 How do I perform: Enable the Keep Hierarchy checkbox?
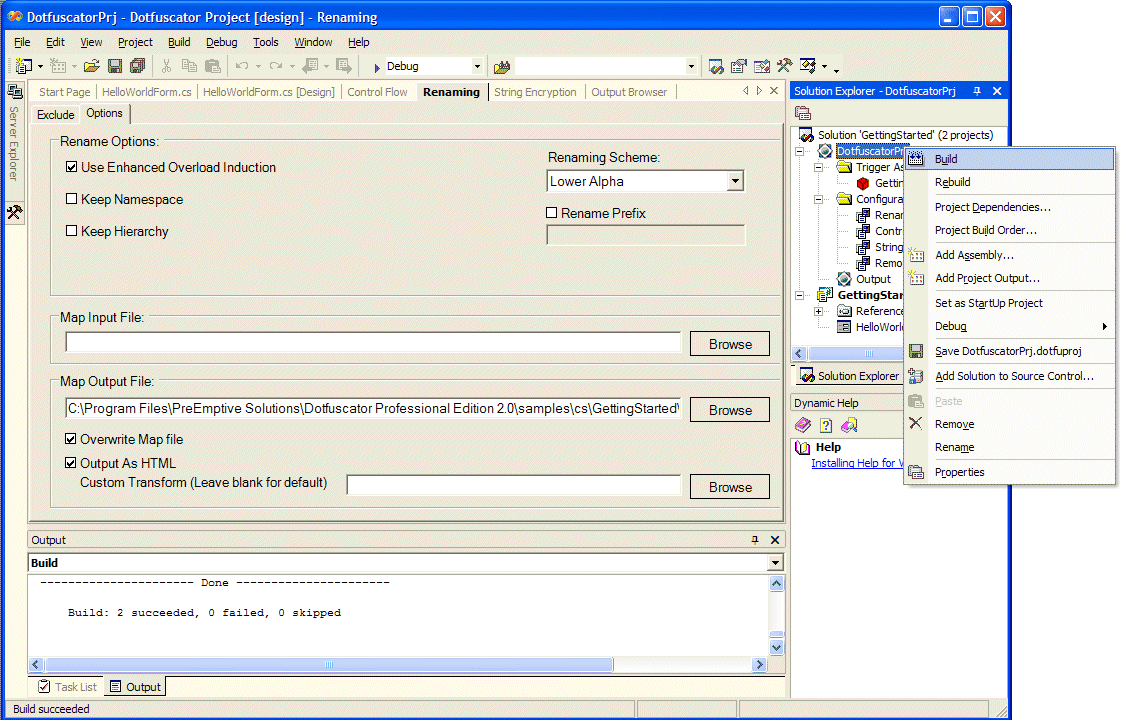72,230
